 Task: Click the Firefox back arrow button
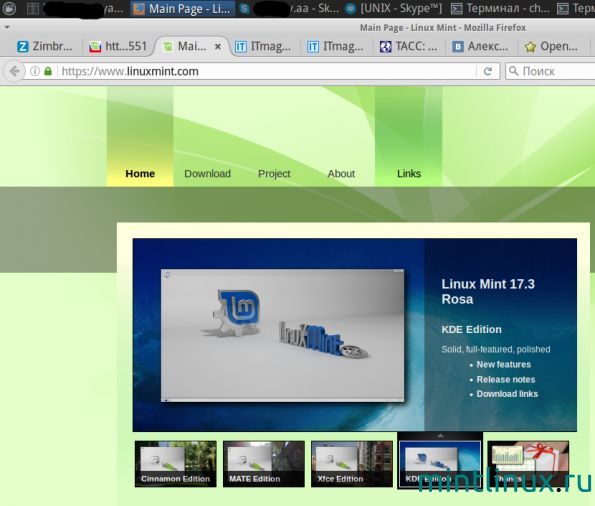pyautogui.click(x=14, y=71)
